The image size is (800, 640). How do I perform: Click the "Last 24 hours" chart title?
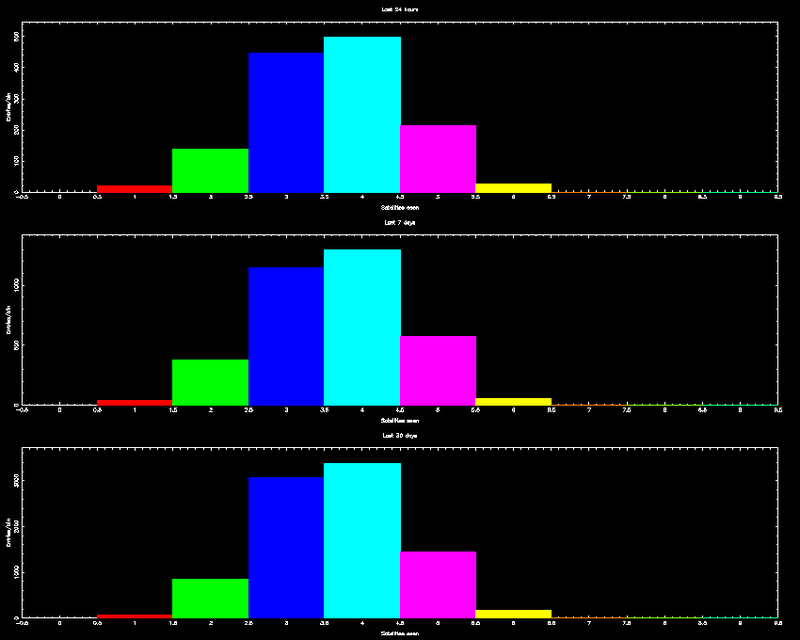click(400, 9)
